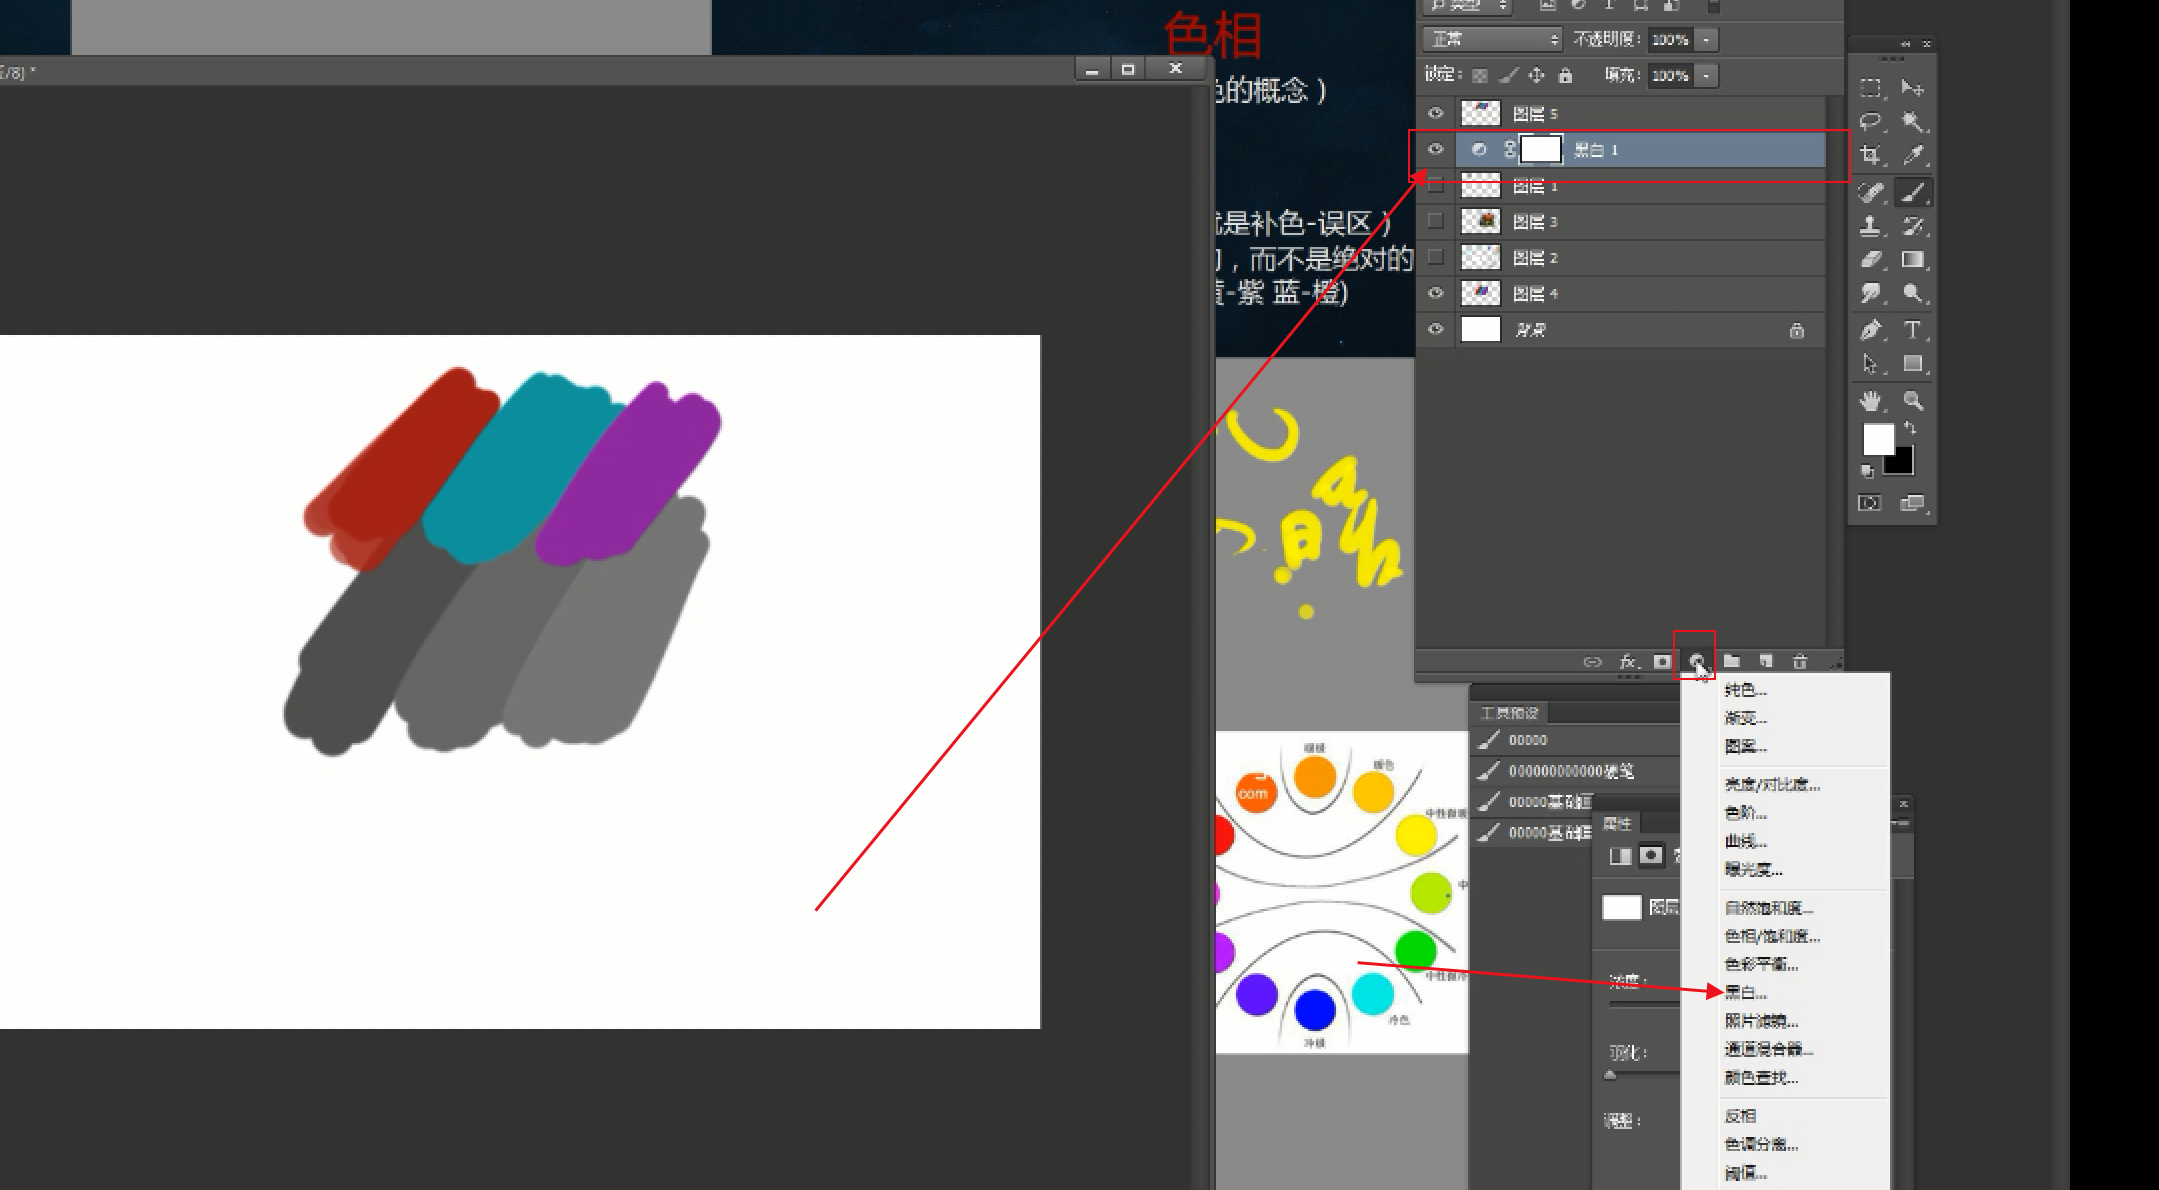Hide the 背景 background layer
Image resolution: width=2159 pixels, height=1190 pixels.
pos(1436,329)
